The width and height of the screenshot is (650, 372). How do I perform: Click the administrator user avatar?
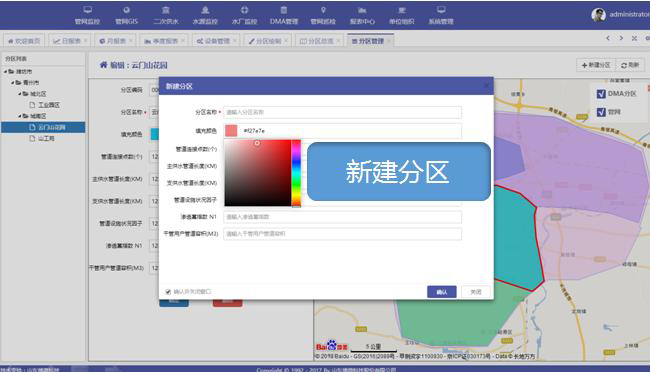598,15
